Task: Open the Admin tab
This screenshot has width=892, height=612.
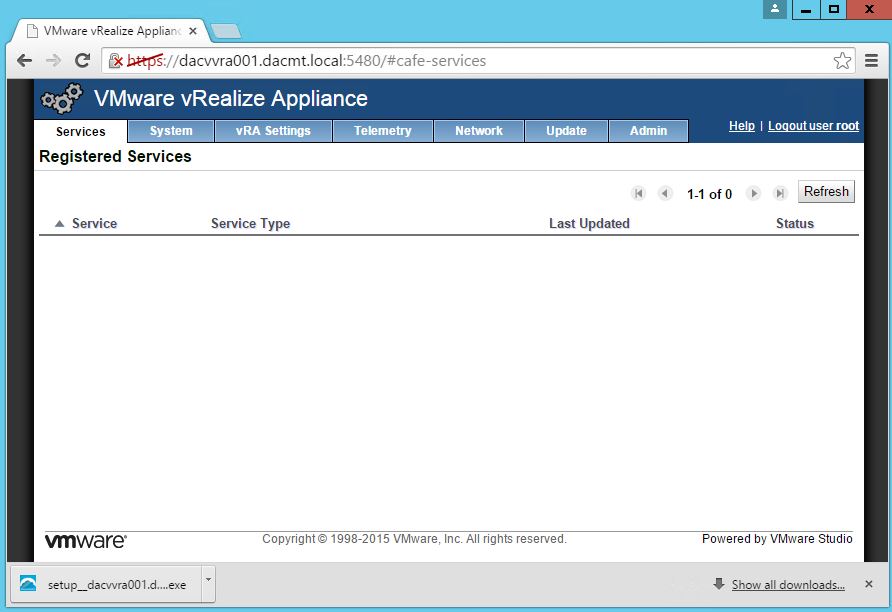Action: pos(649,131)
